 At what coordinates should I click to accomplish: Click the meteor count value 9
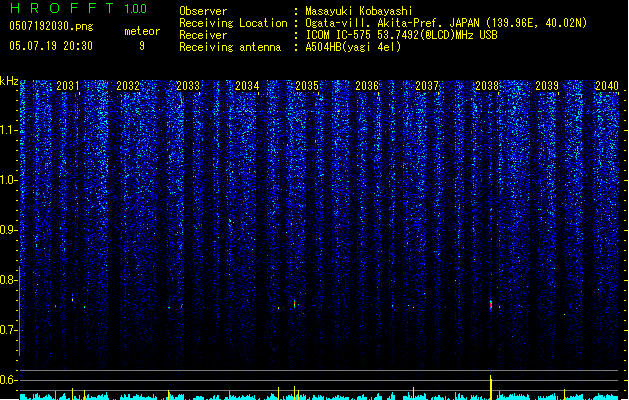click(142, 46)
